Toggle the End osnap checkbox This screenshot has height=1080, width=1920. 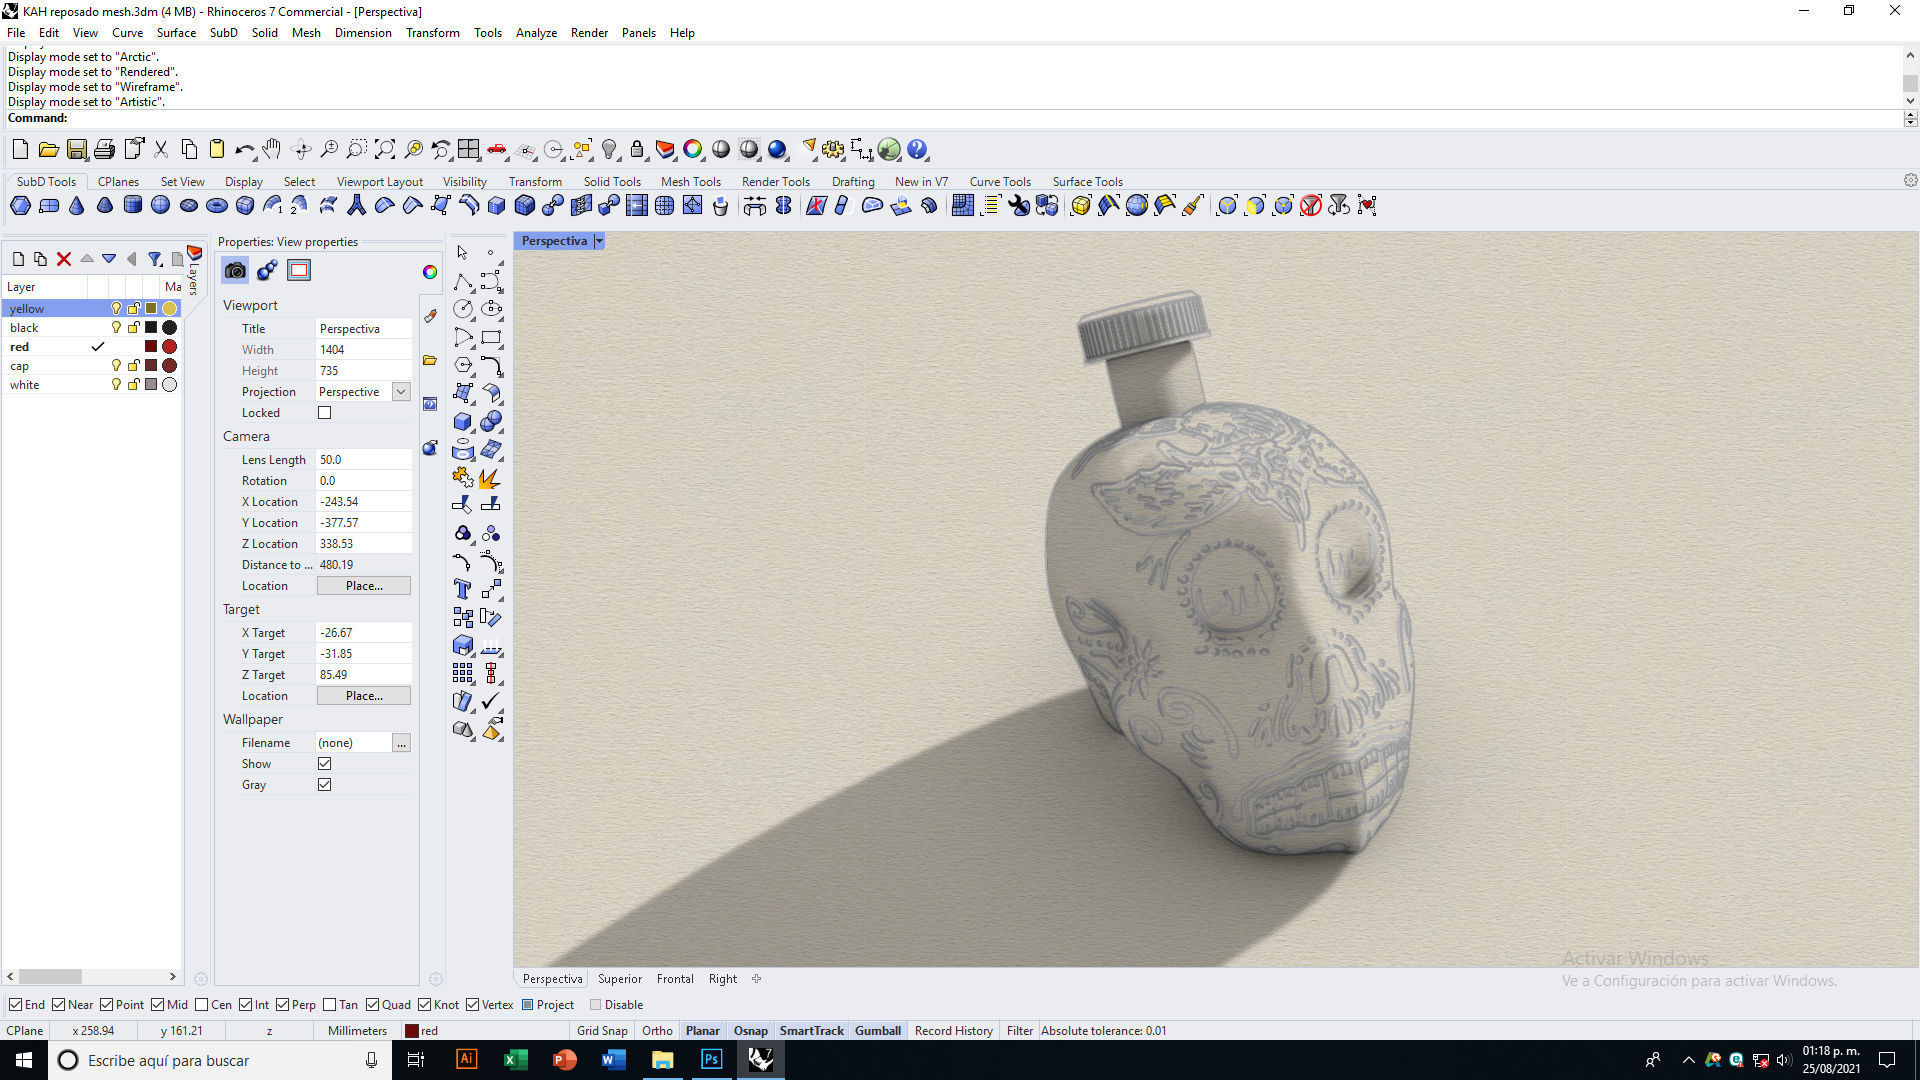[x=15, y=1005]
